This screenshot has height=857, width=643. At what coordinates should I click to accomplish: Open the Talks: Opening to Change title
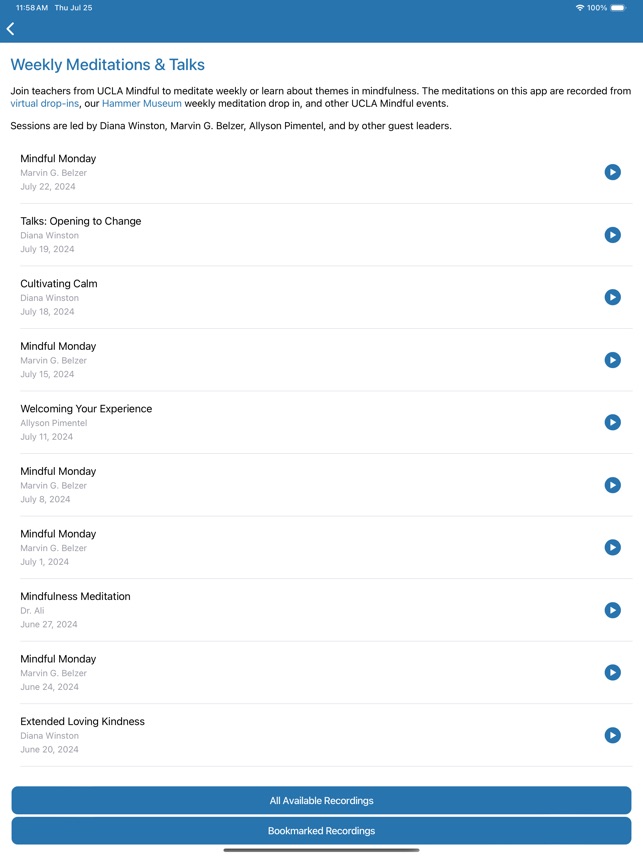click(81, 221)
